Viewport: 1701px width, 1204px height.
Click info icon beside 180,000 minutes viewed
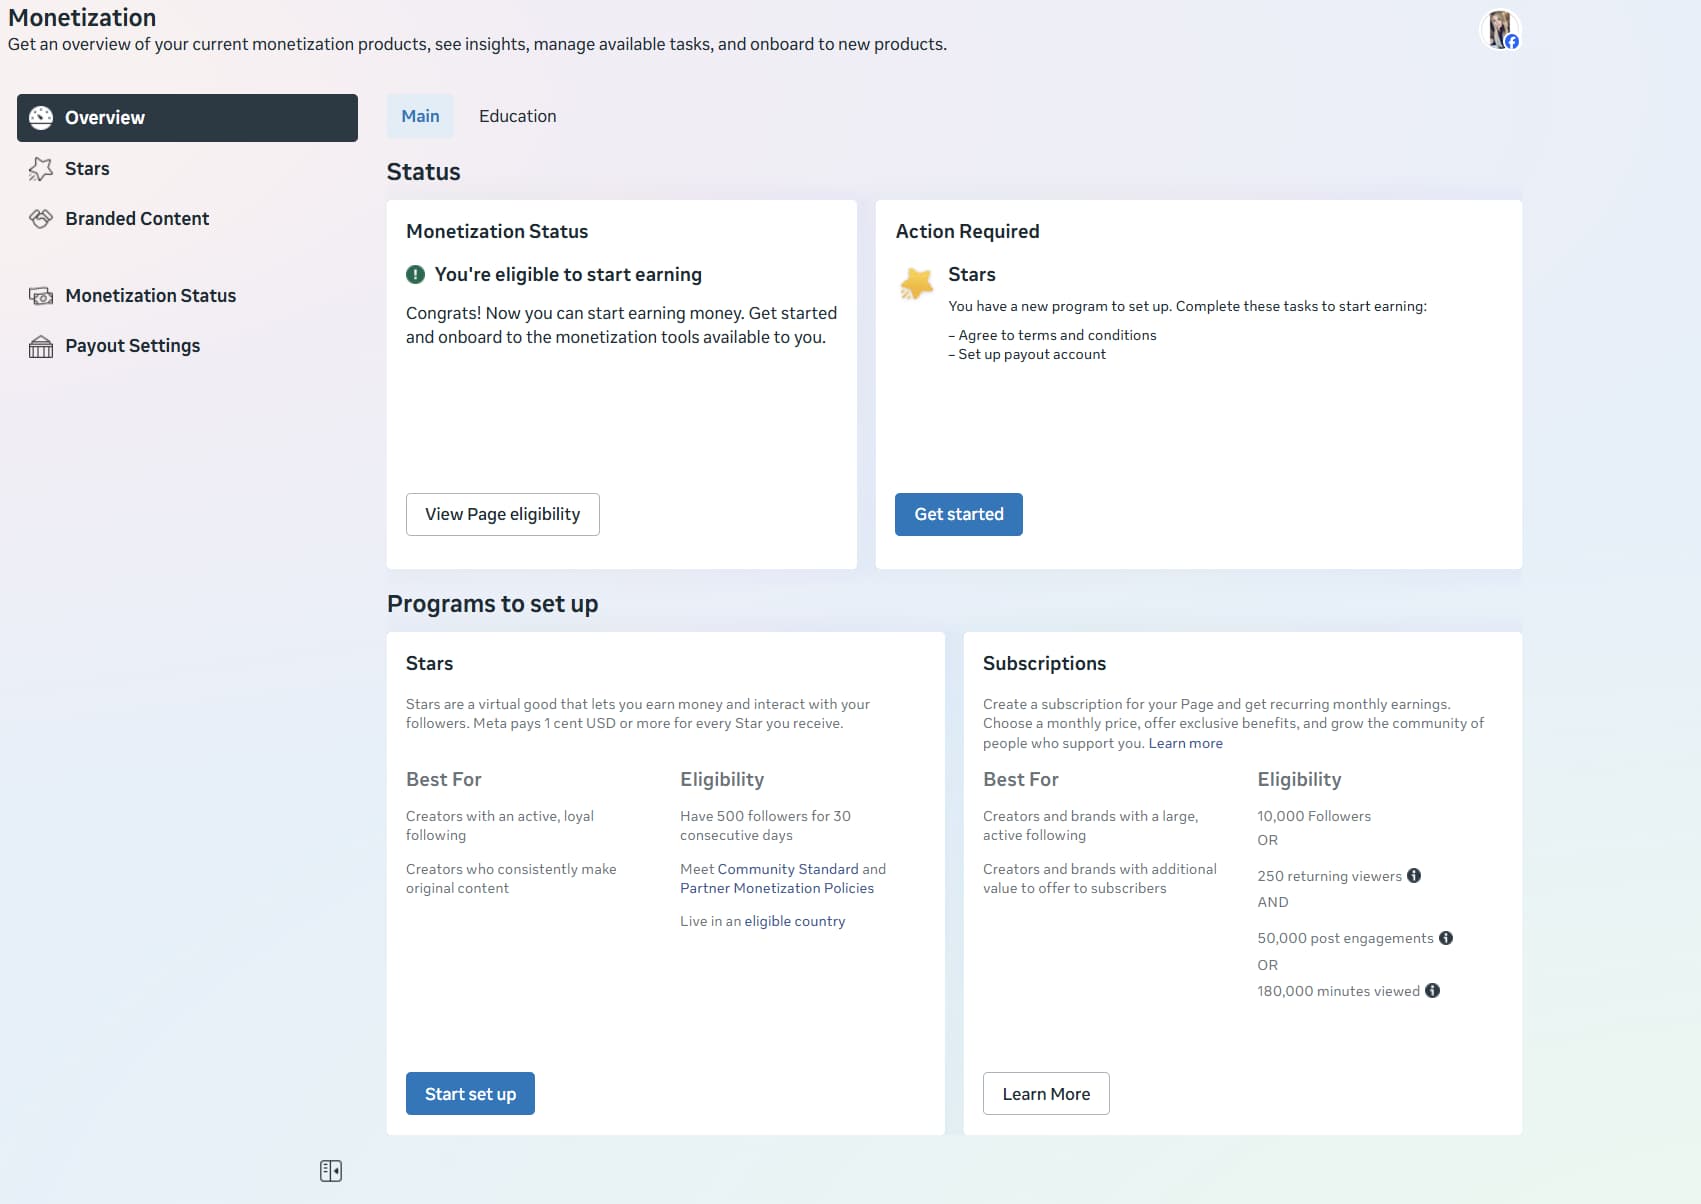coord(1432,991)
